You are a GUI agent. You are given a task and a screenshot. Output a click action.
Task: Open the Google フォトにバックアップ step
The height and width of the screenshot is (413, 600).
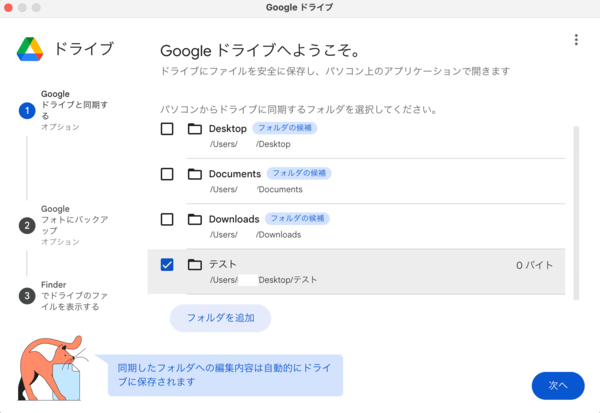[x=75, y=225]
